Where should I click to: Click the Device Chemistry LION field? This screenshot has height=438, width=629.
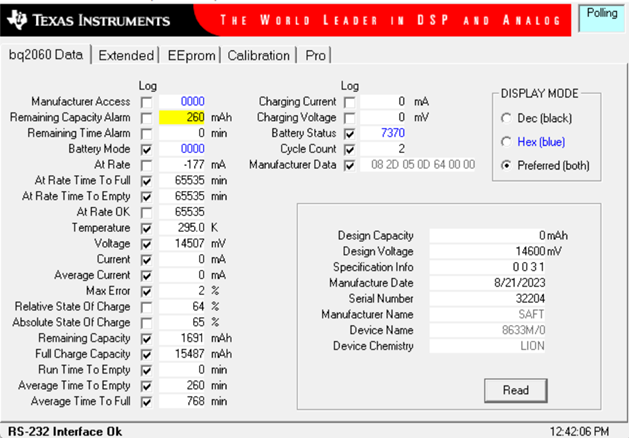pyautogui.click(x=487, y=346)
